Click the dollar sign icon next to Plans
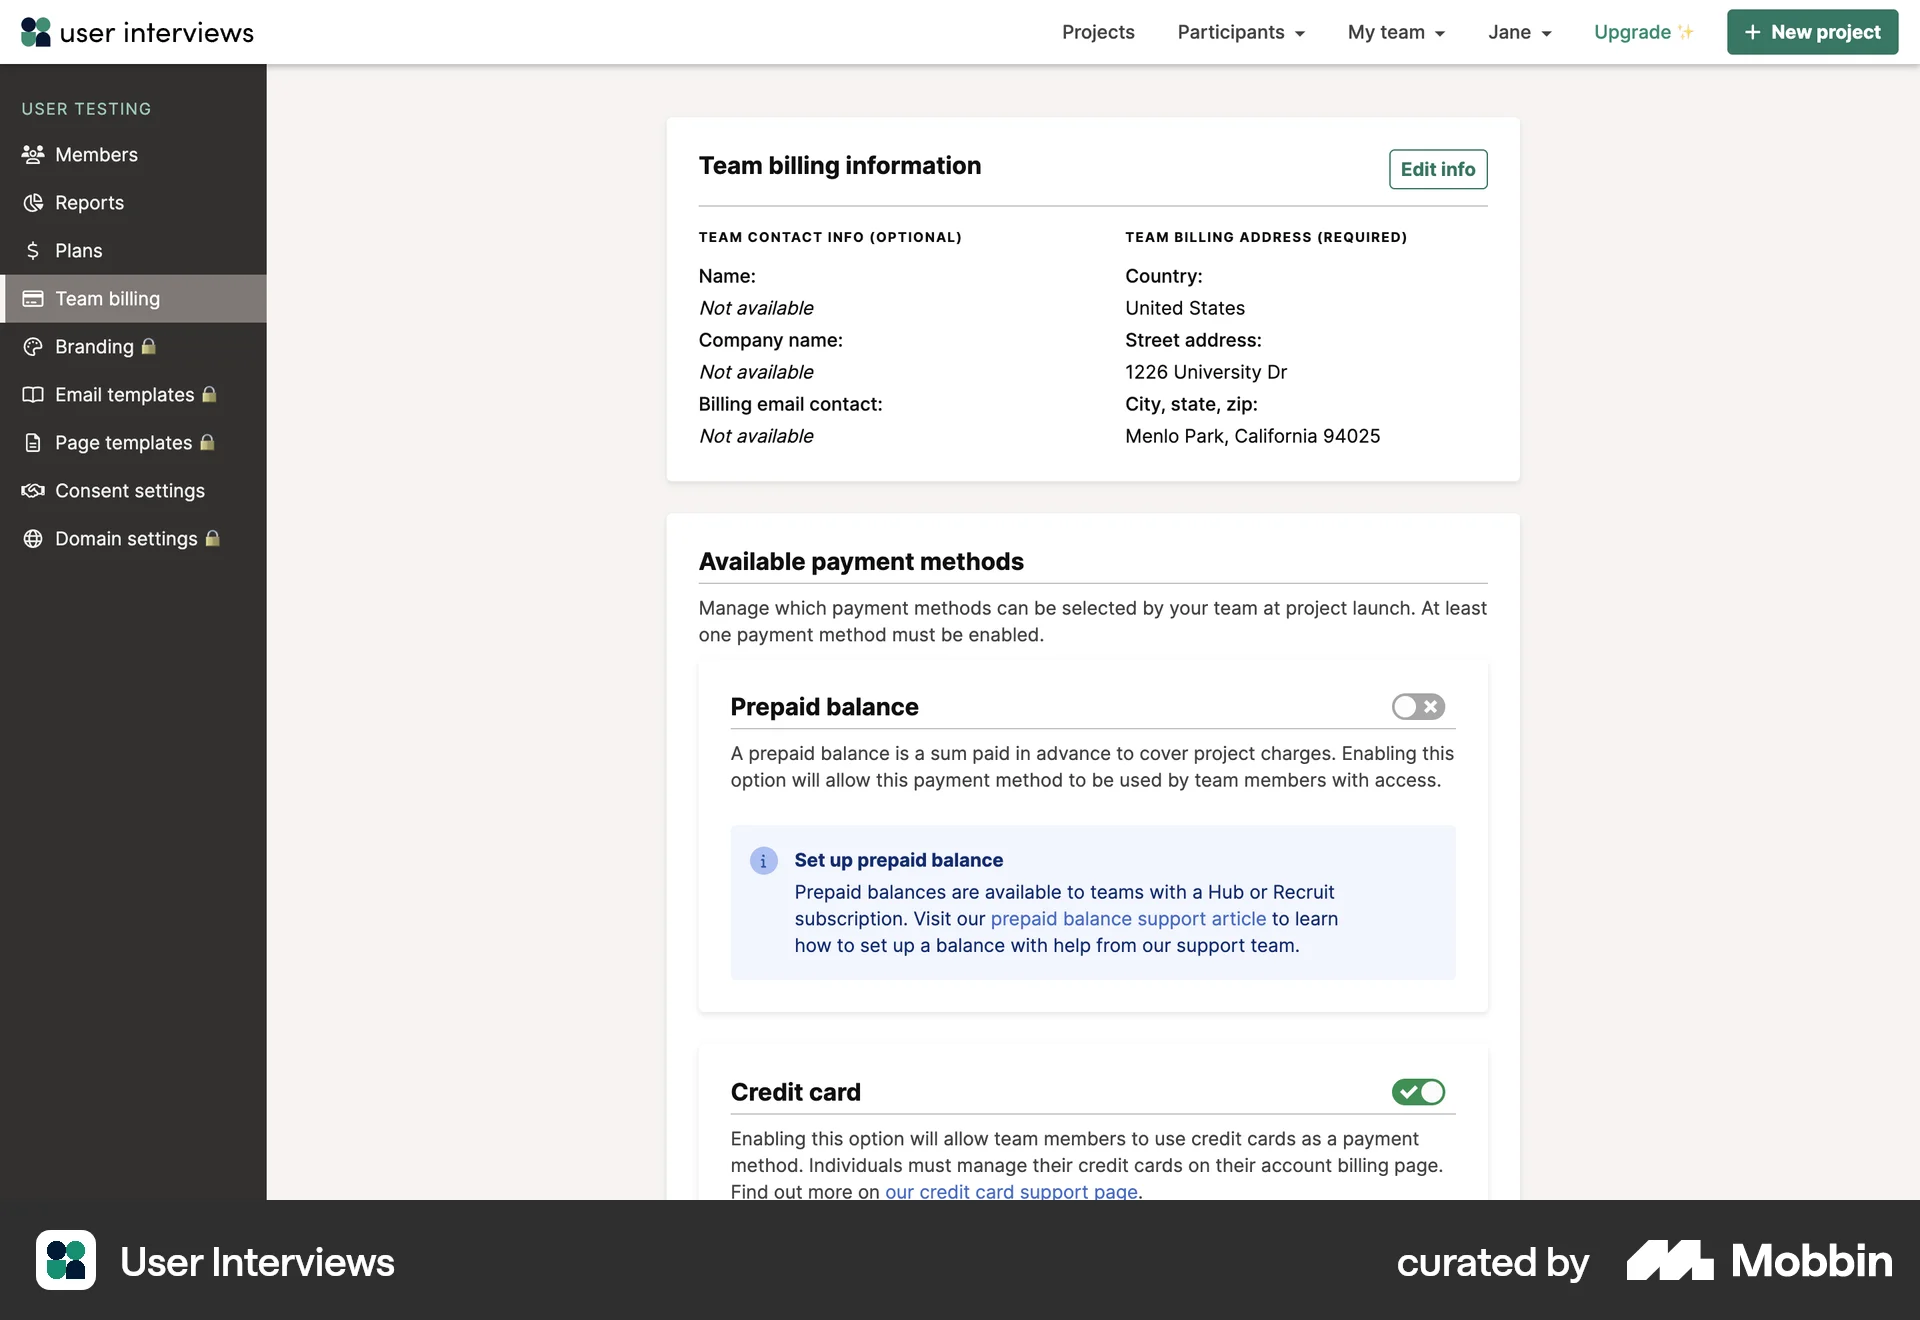 (x=33, y=250)
